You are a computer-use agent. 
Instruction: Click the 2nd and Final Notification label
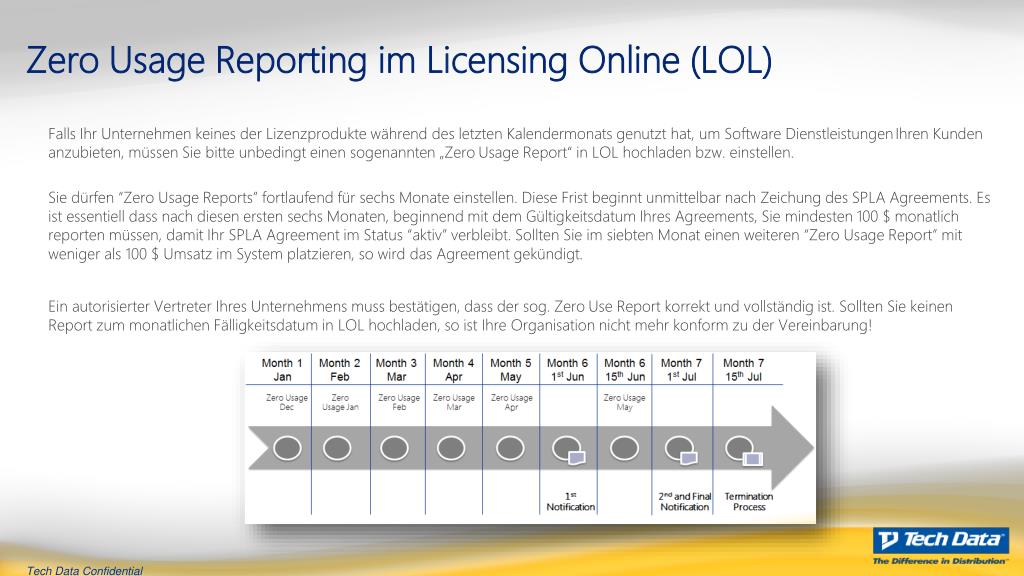pyautogui.click(x=684, y=502)
